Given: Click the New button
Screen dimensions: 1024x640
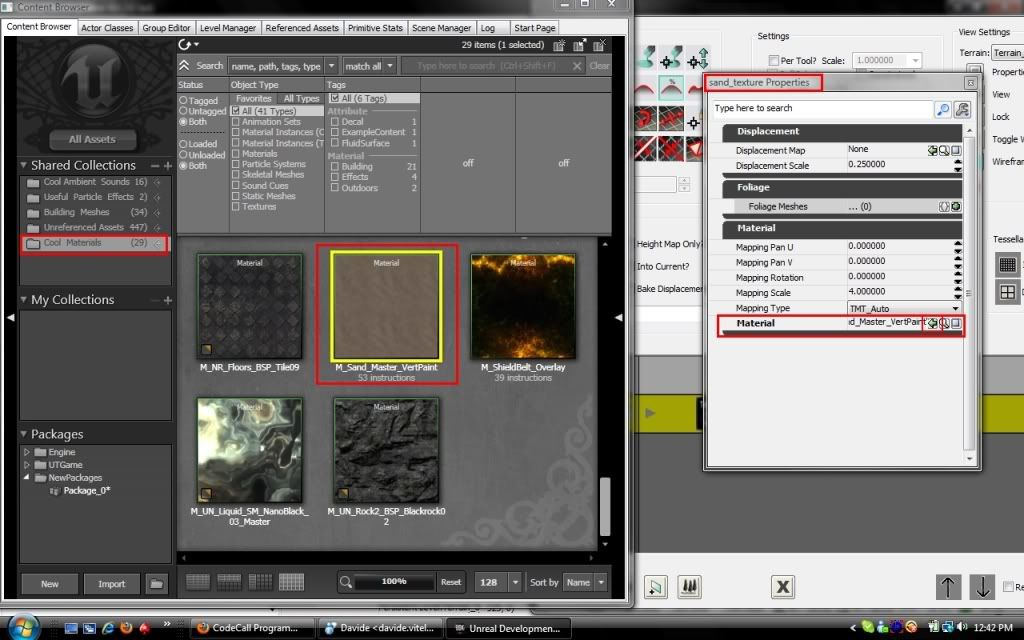Looking at the screenshot, I should pos(50,584).
